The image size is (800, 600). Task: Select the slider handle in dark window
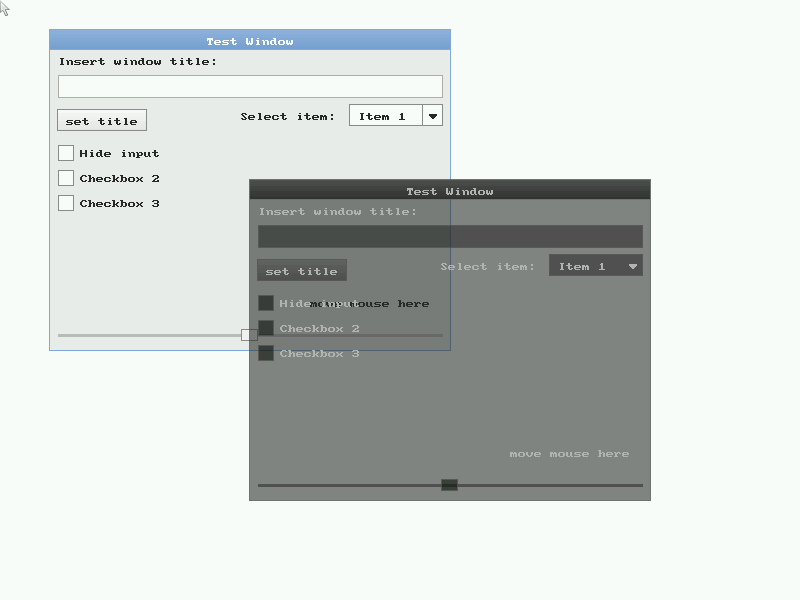coord(449,484)
